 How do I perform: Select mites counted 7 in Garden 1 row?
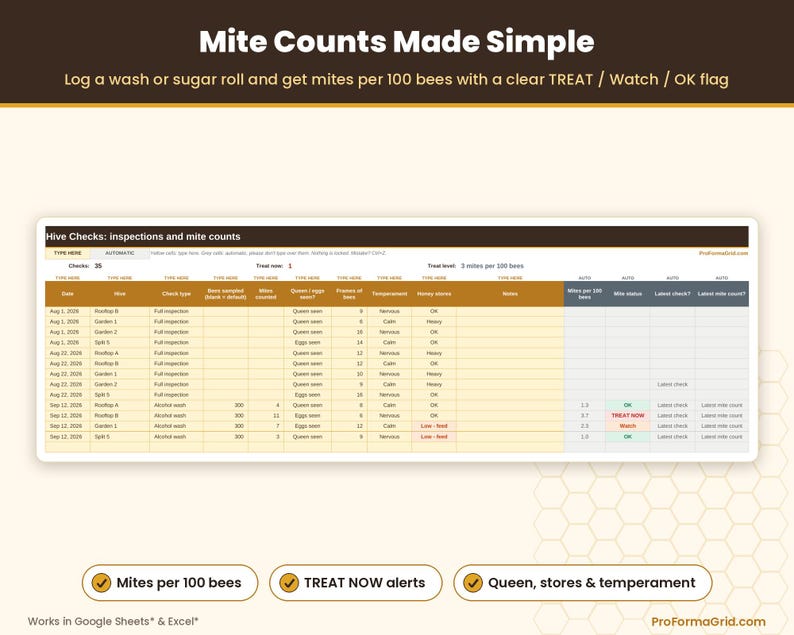[x=266, y=426]
